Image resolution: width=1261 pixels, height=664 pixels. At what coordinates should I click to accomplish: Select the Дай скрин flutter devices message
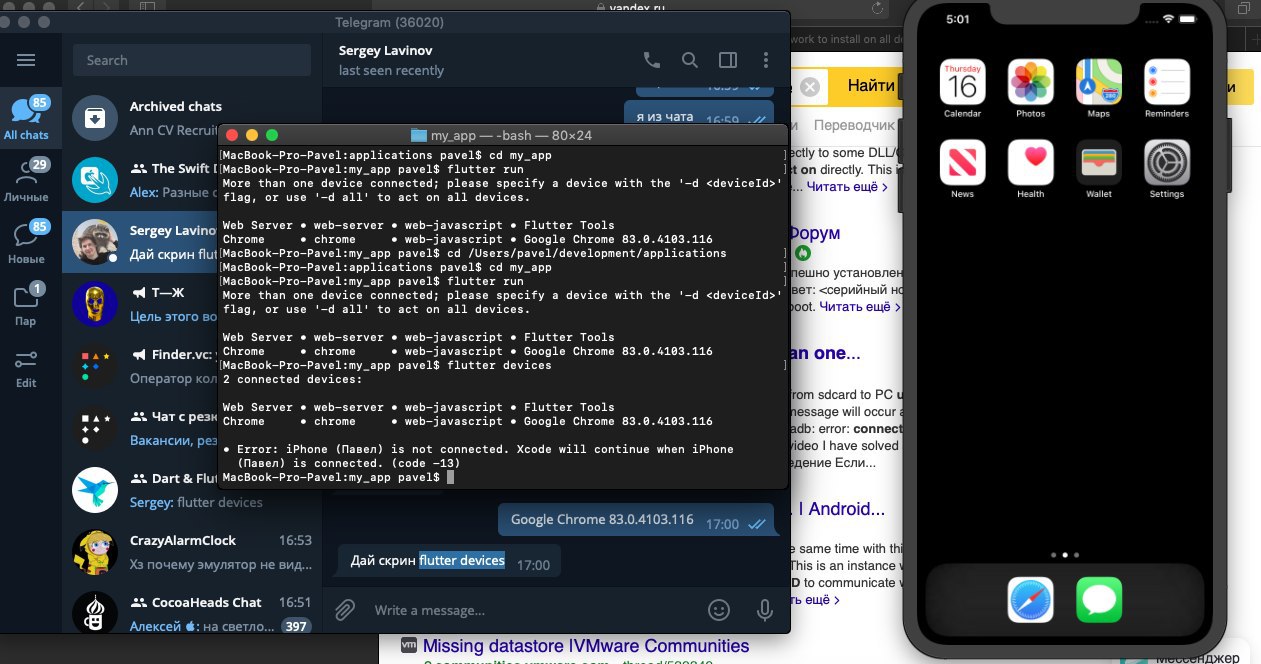click(x=449, y=561)
